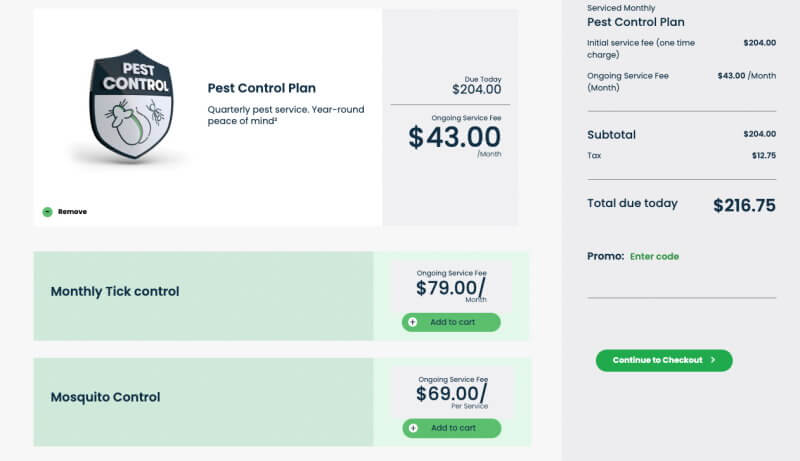The width and height of the screenshot is (800, 461).
Task: Click the Total due today amount $216.75
Action: click(744, 205)
